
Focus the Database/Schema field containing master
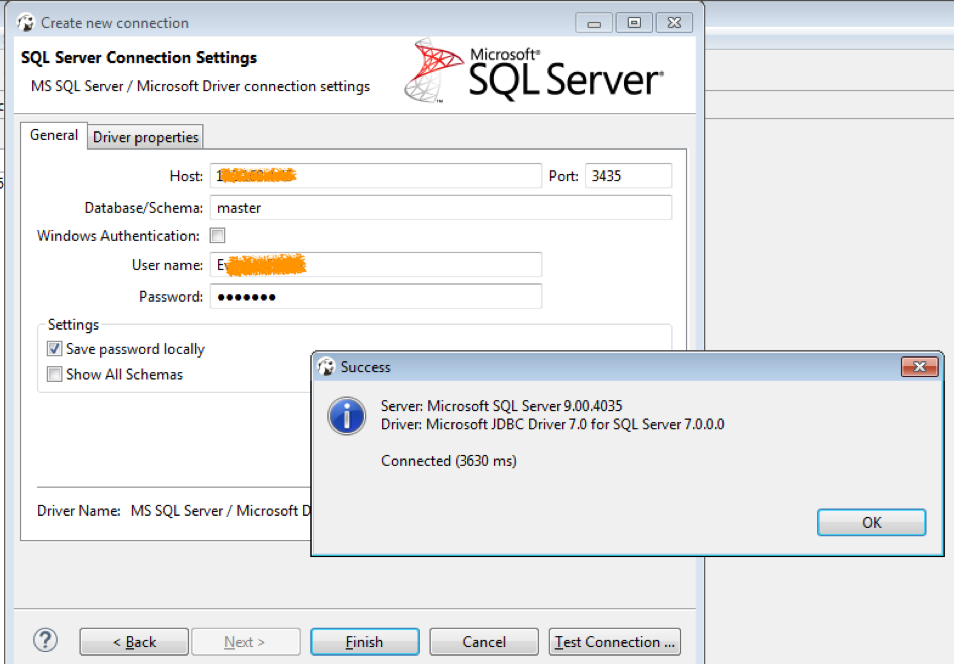point(440,208)
